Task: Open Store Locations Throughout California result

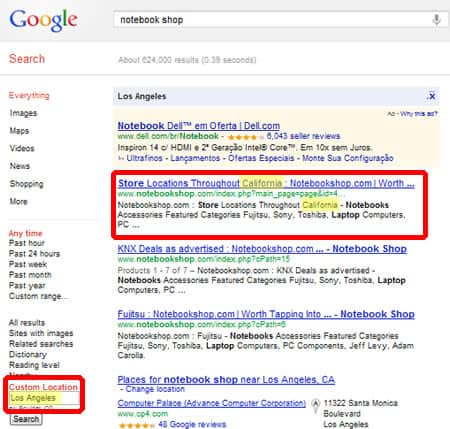Action: [x=266, y=183]
